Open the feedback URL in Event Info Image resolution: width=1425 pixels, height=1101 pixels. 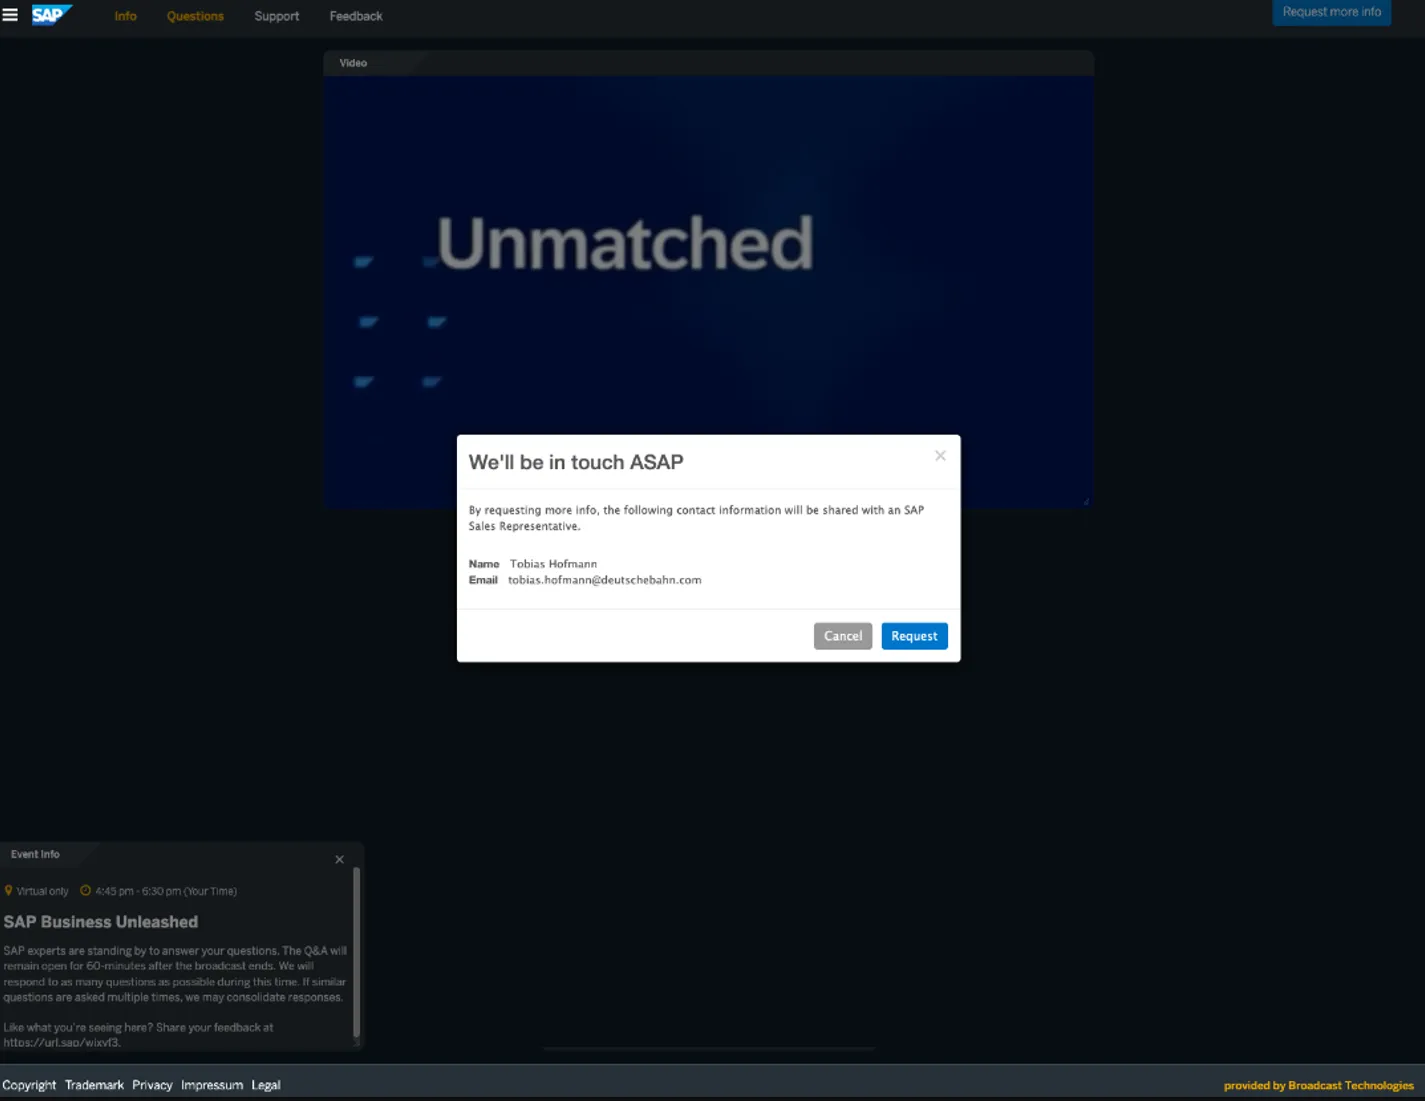62,1042
